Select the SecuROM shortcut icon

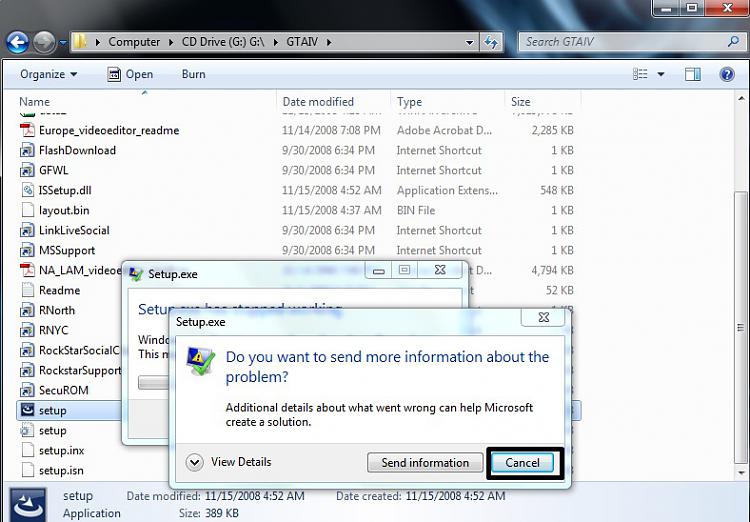(28, 390)
